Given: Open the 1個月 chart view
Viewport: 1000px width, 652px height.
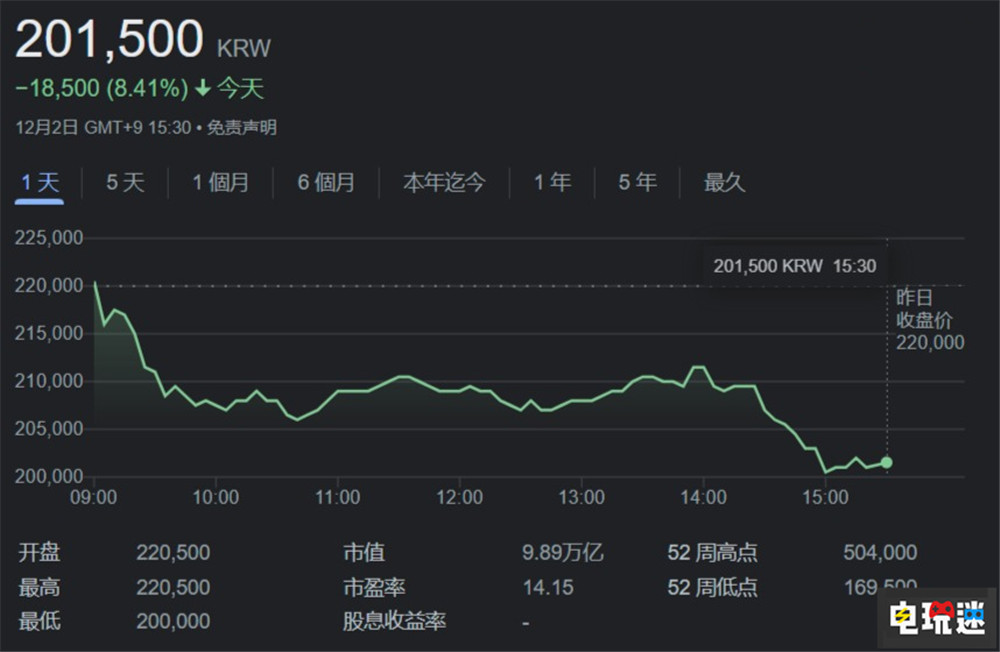Looking at the screenshot, I should tap(221, 183).
